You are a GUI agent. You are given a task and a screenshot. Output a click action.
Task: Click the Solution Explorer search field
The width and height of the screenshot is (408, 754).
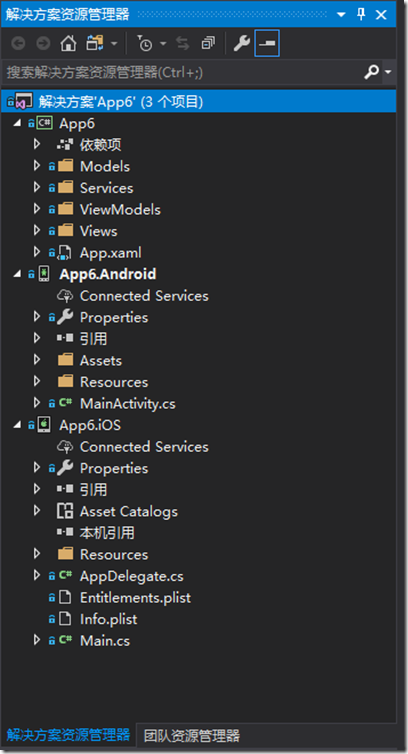(x=183, y=73)
